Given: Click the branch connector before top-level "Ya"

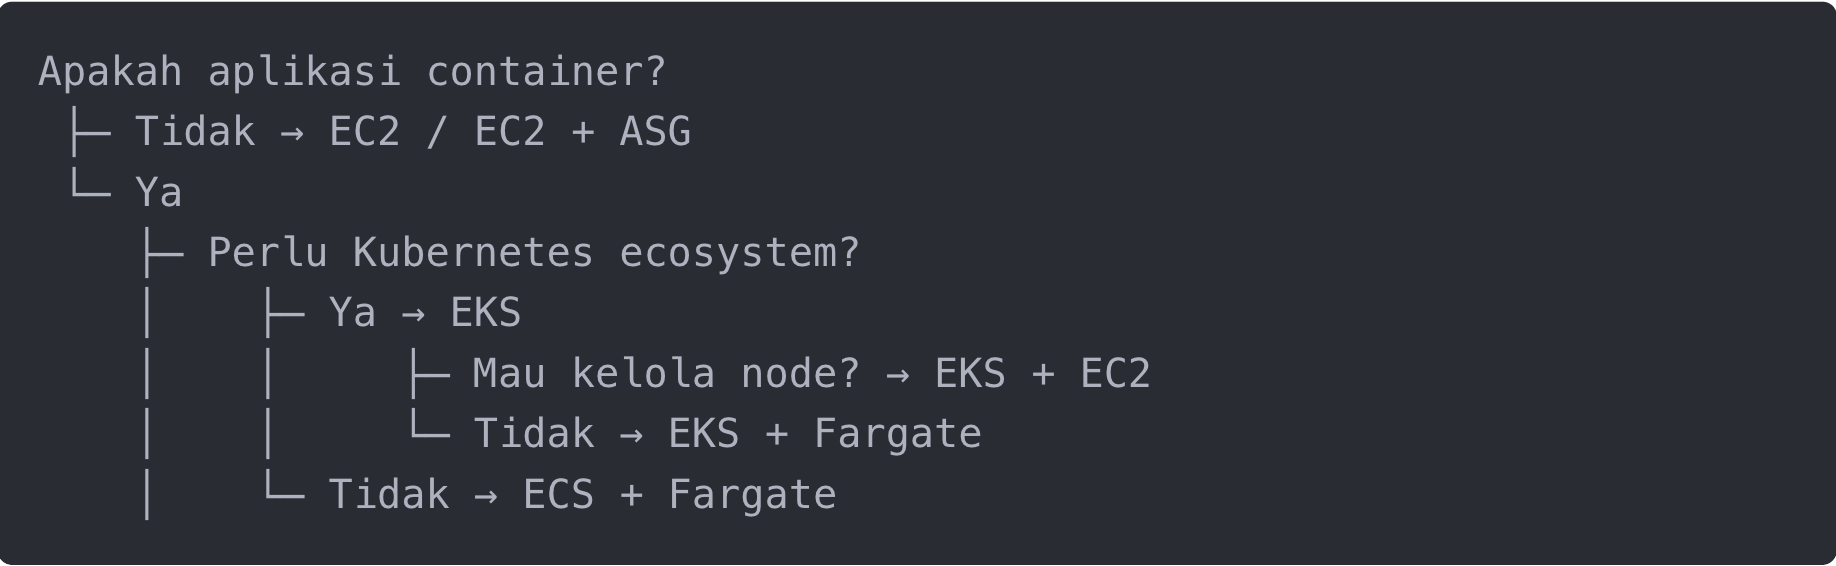Looking at the screenshot, I should coord(90,190).
